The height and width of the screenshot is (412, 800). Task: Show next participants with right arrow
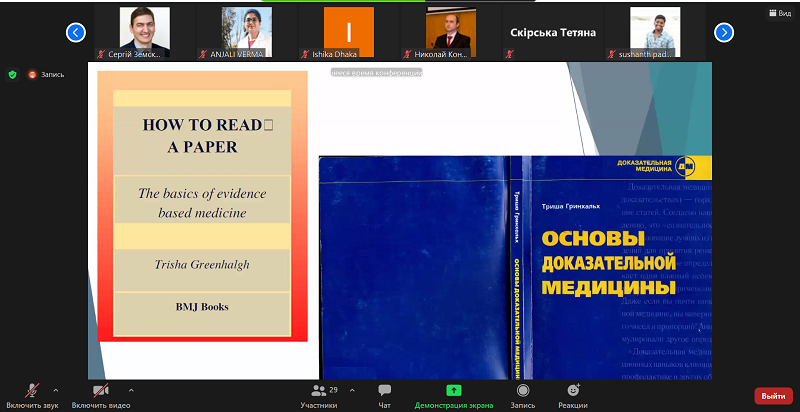(x=724, y=33)
